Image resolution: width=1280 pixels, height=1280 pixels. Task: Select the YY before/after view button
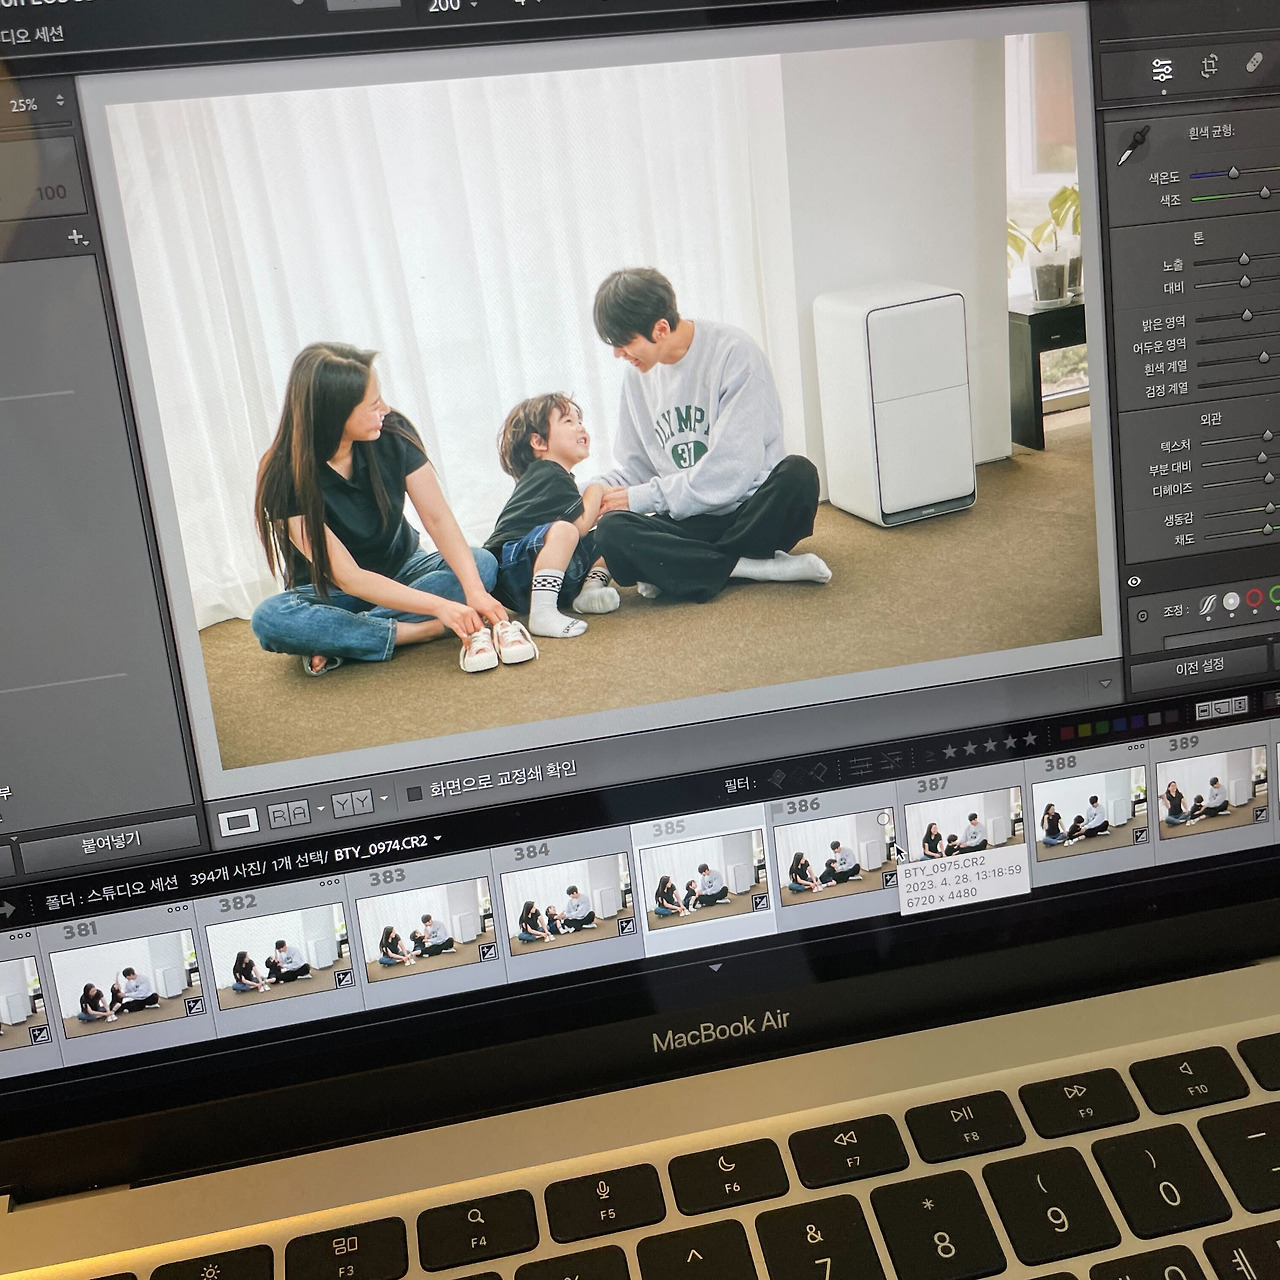pos(352,803)
